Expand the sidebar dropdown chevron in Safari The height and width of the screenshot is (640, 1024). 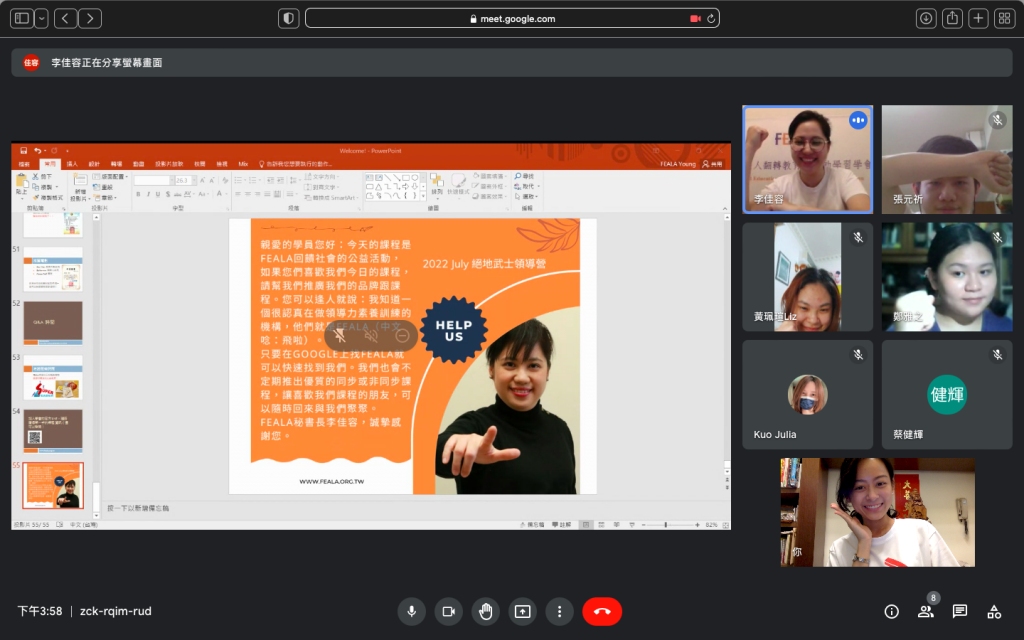coord(41,18)
